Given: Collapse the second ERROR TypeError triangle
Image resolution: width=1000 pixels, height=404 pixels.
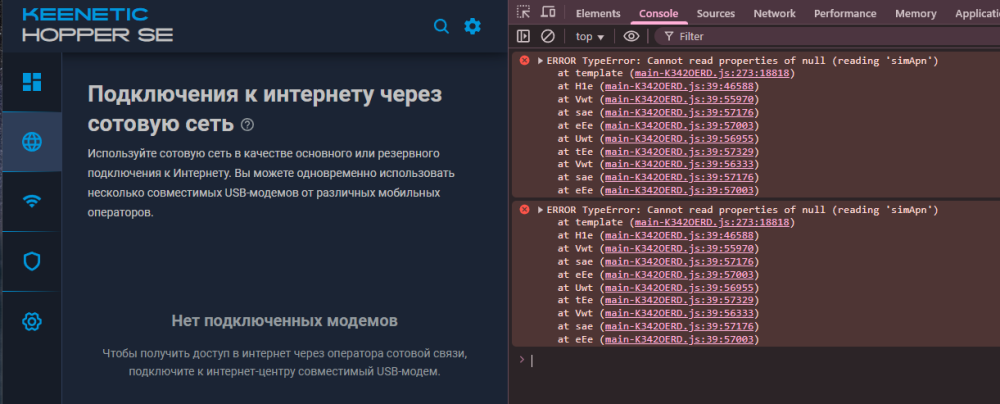Looking at the screenshot, I should (540, 210).
